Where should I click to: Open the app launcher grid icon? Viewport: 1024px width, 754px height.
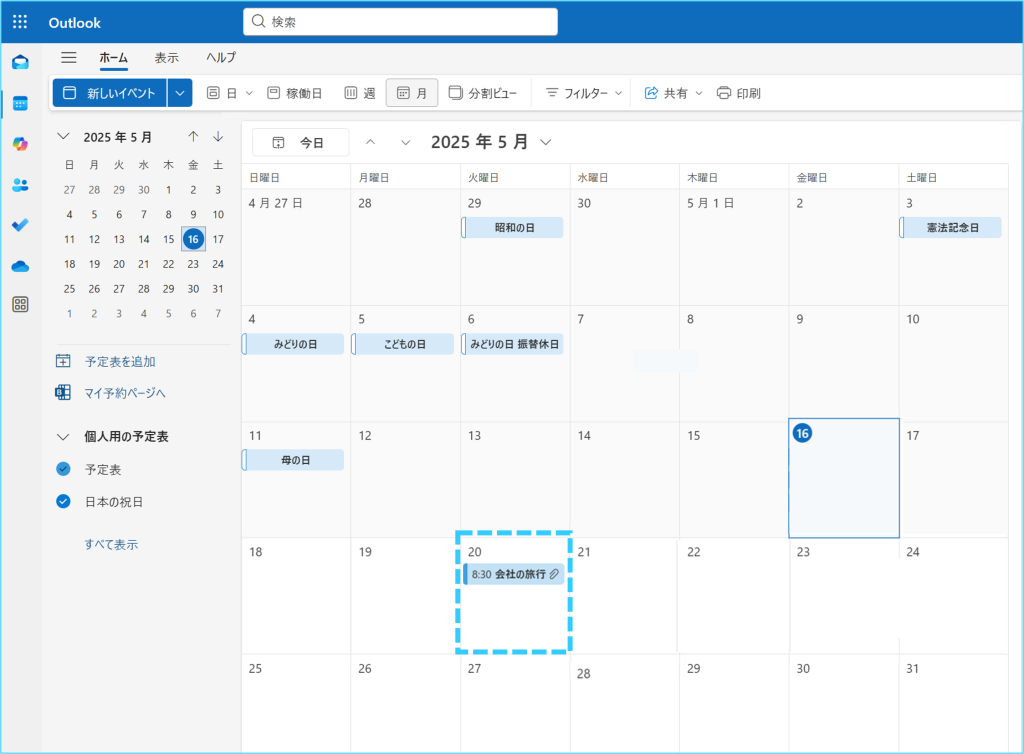(20, 22)
